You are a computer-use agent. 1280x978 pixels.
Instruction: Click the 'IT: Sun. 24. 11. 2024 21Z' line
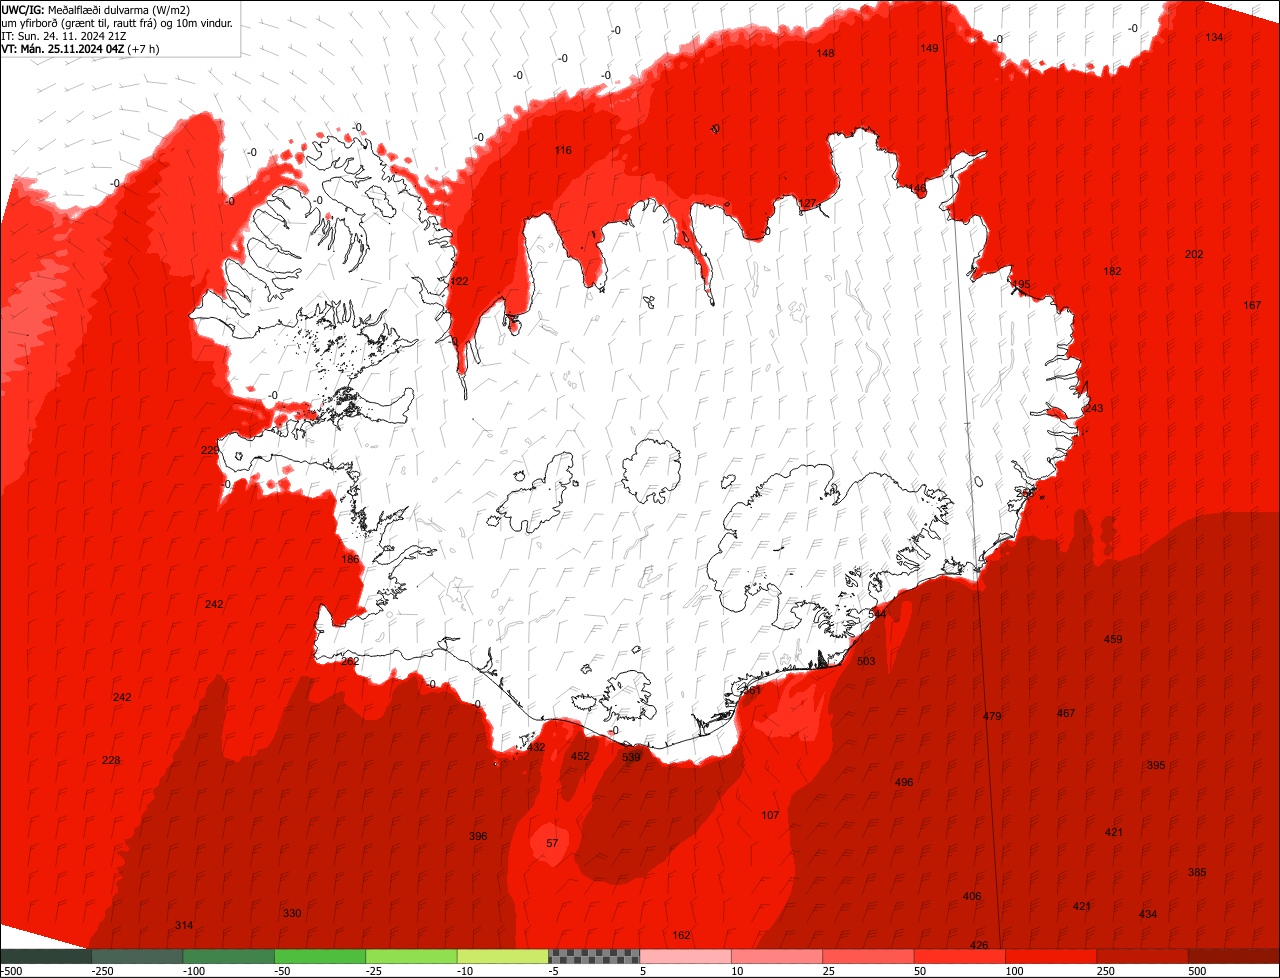64,35
